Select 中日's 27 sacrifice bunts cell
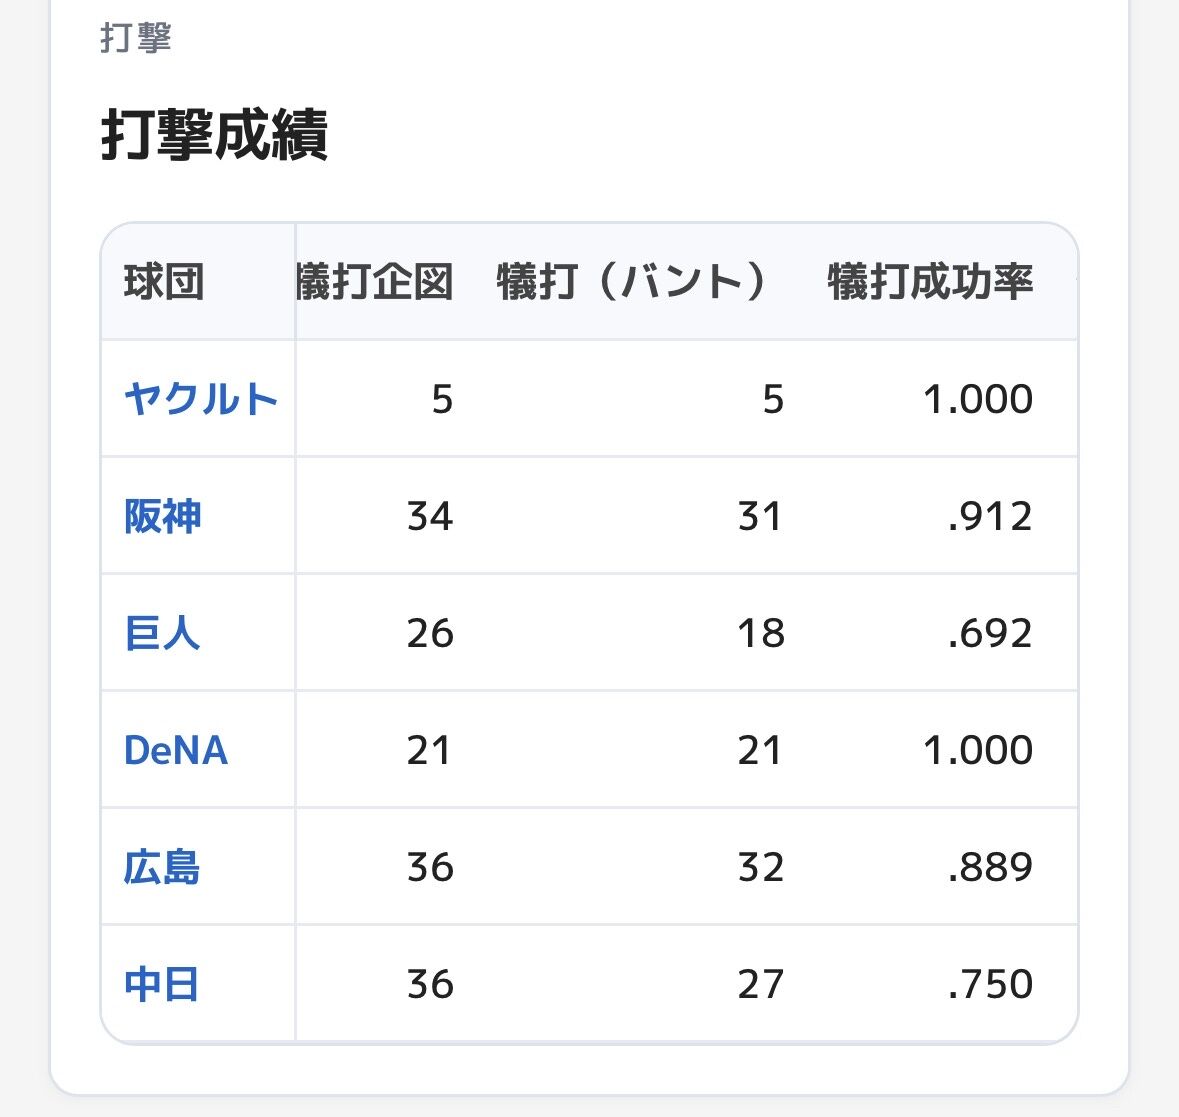Viewport: 1179px width, 1117px height. 760,984
